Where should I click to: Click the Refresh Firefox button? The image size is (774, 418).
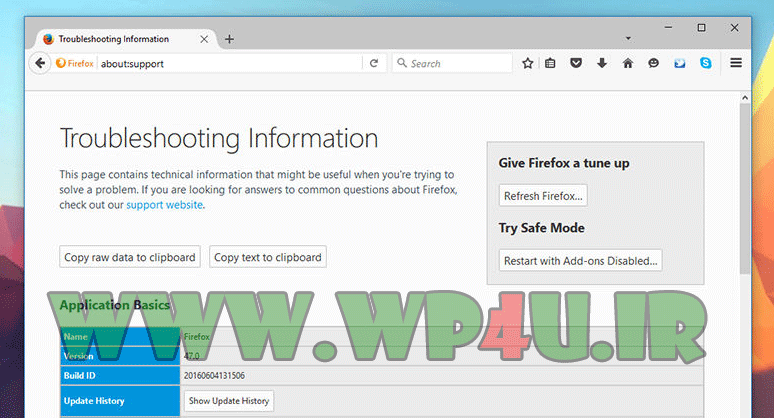(x=543, y=196)
